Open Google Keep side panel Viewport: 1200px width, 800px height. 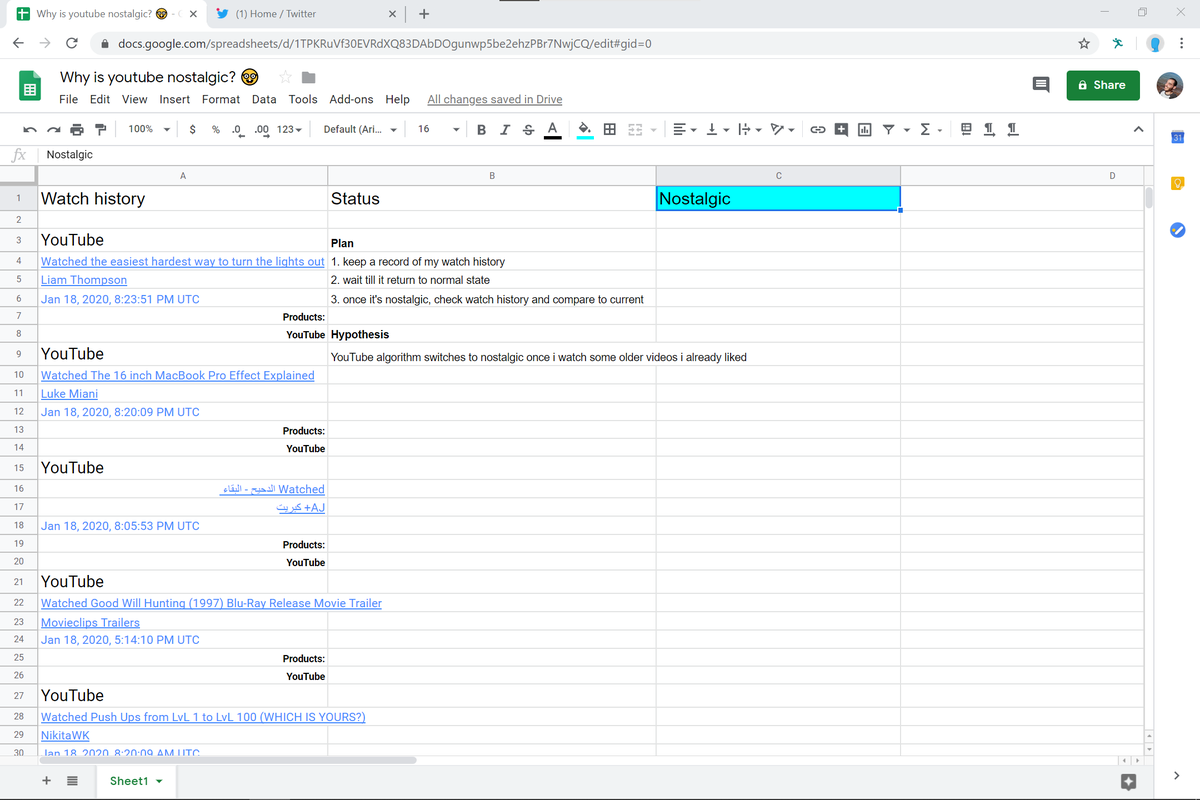coord(1177,184)
